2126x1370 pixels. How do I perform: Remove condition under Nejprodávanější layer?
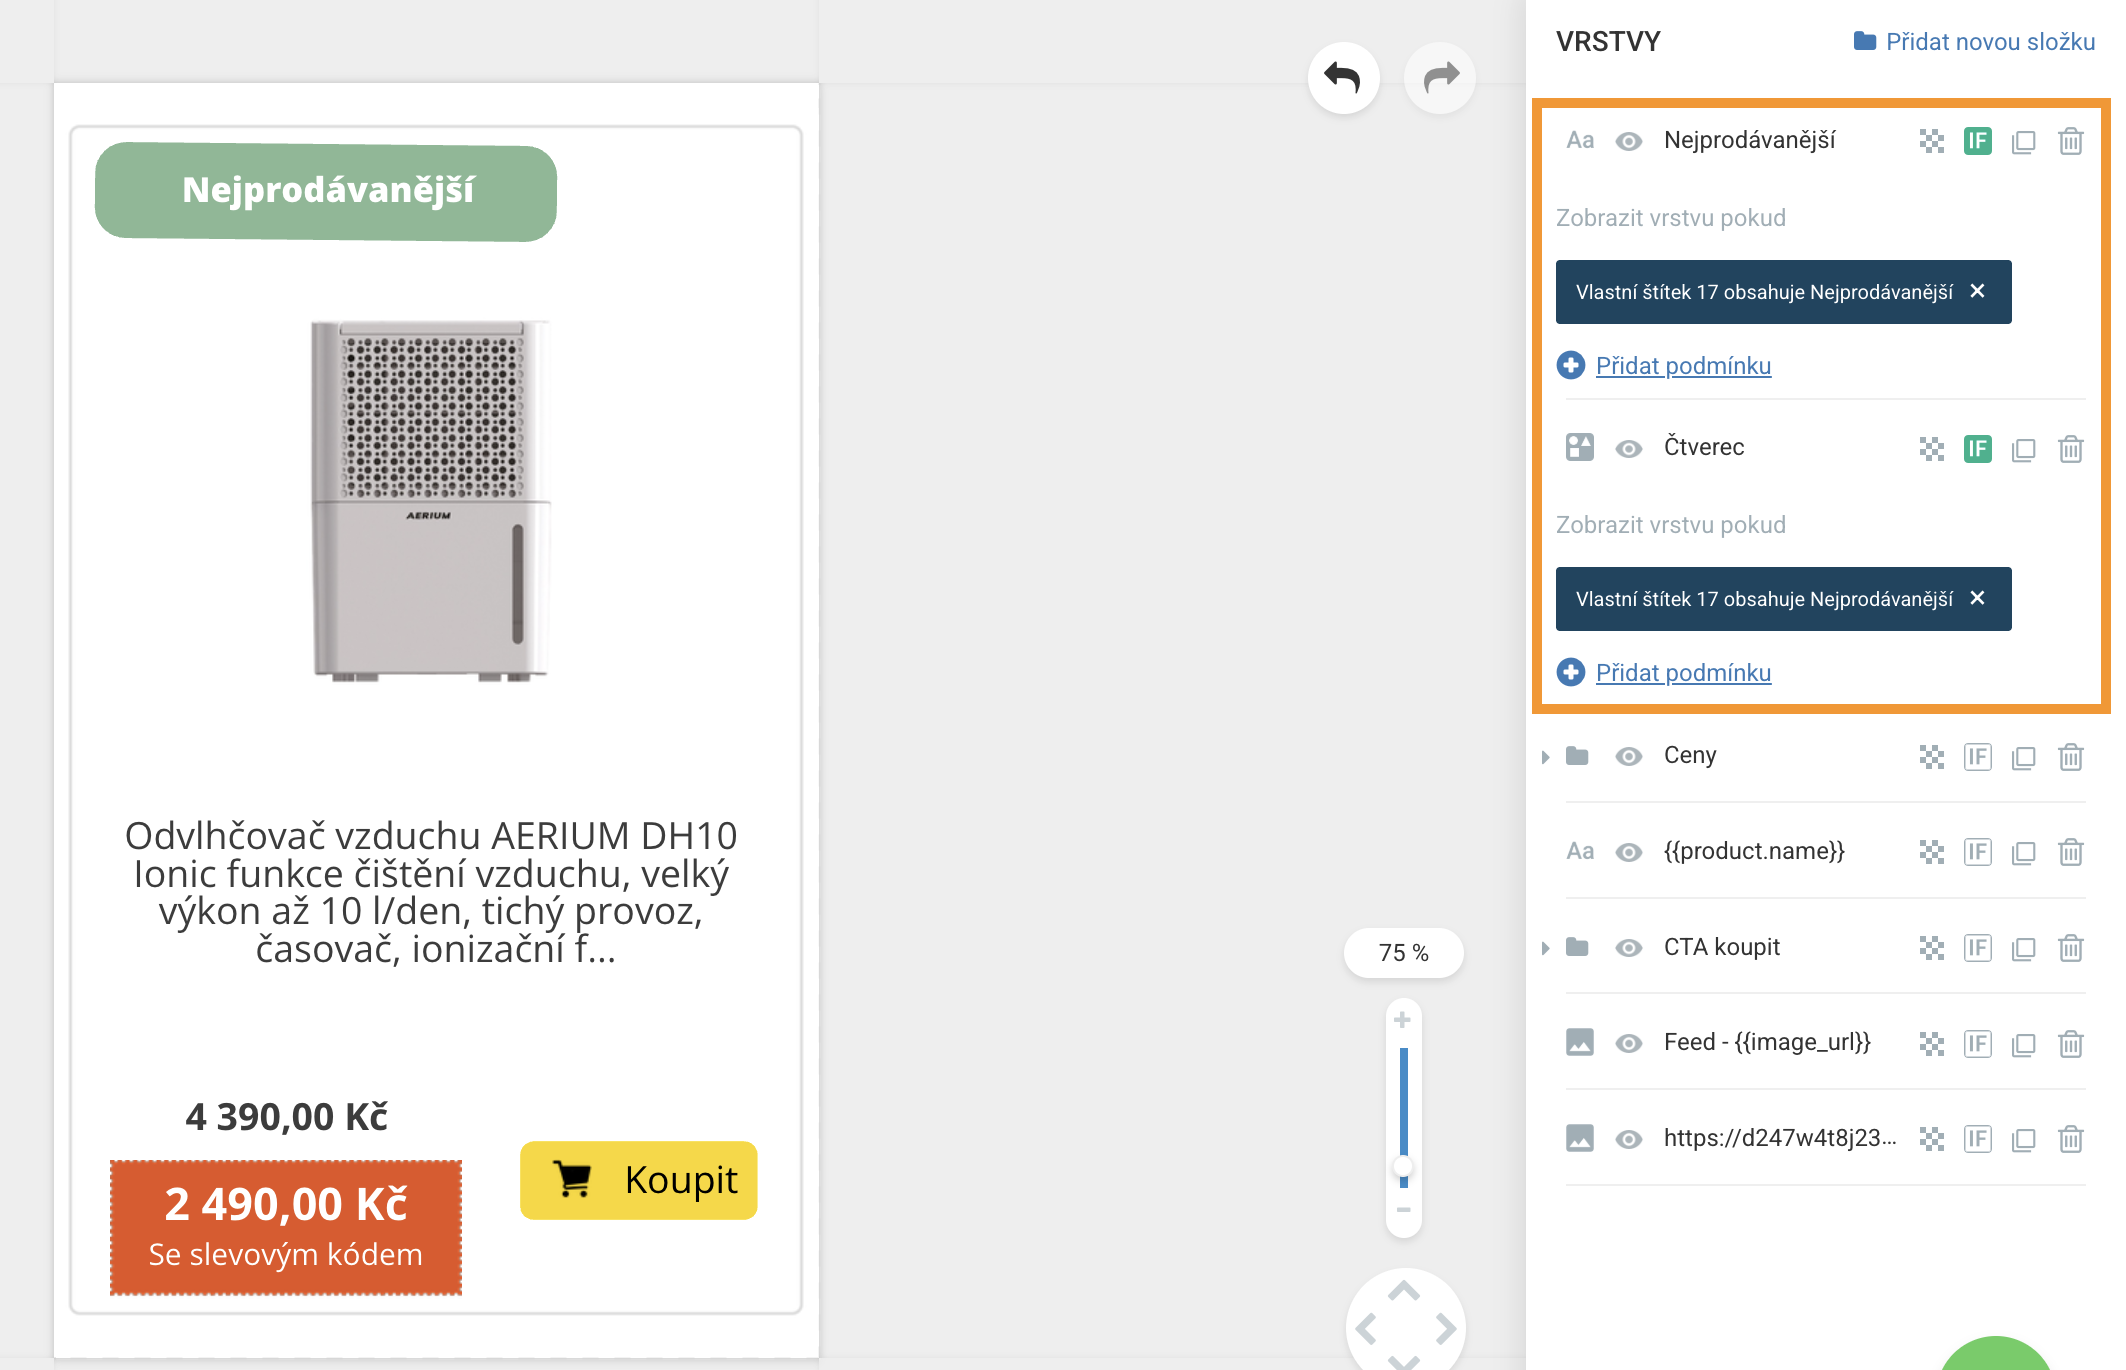1977,291
